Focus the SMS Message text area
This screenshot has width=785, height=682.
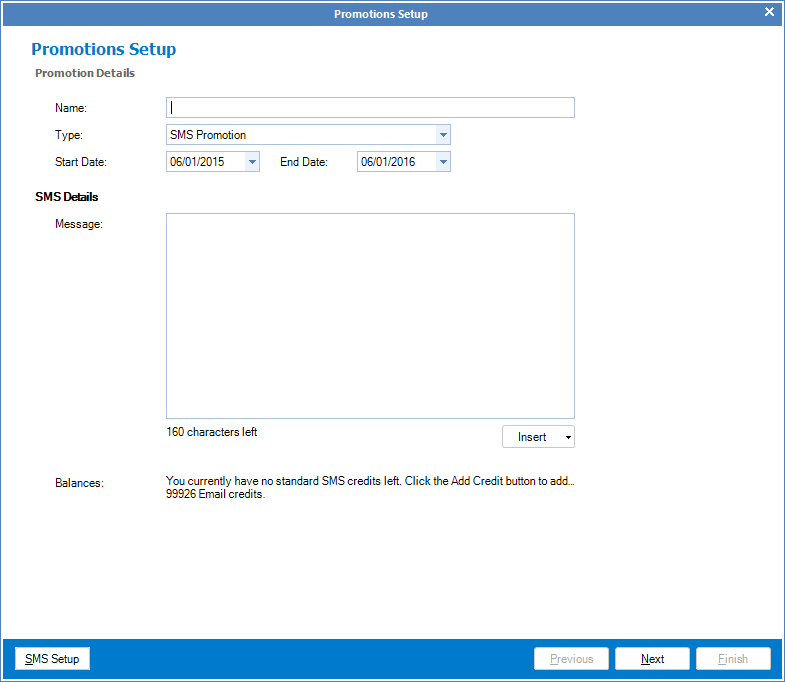click(x=370, y=315)
